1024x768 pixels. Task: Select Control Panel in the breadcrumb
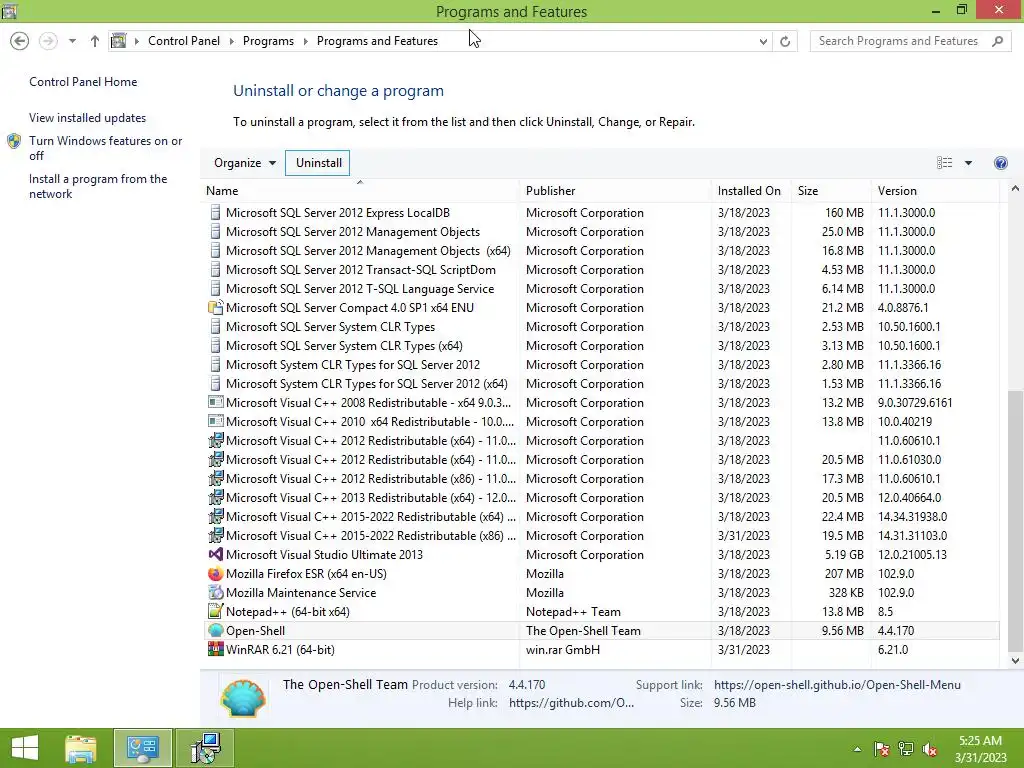(x=184, y=41)
